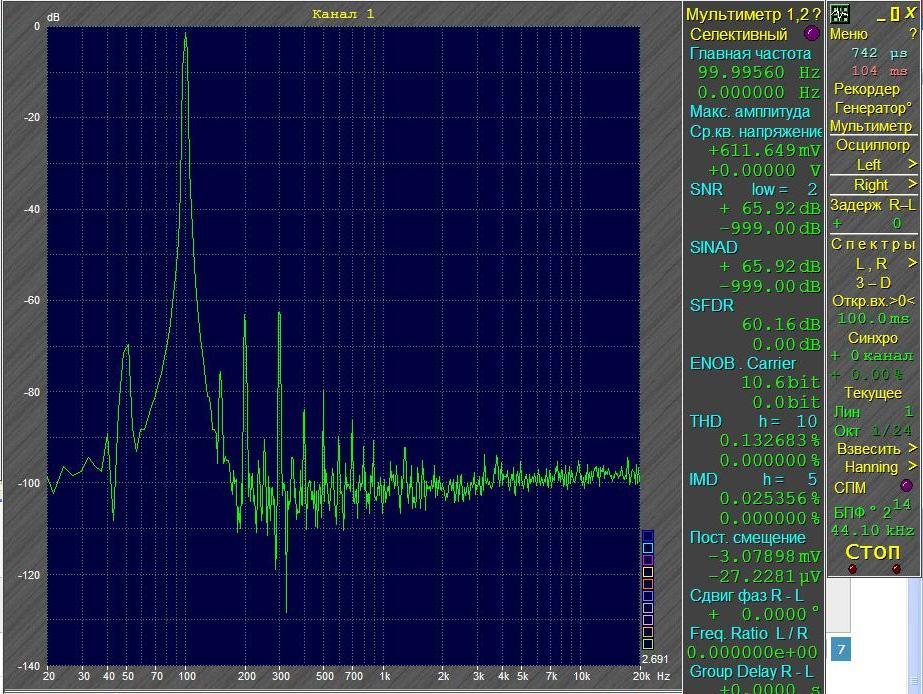Click the blue square icon labeled 7
Image resolution: width=923 pixels, height=694 pixels.
[841, 649]
